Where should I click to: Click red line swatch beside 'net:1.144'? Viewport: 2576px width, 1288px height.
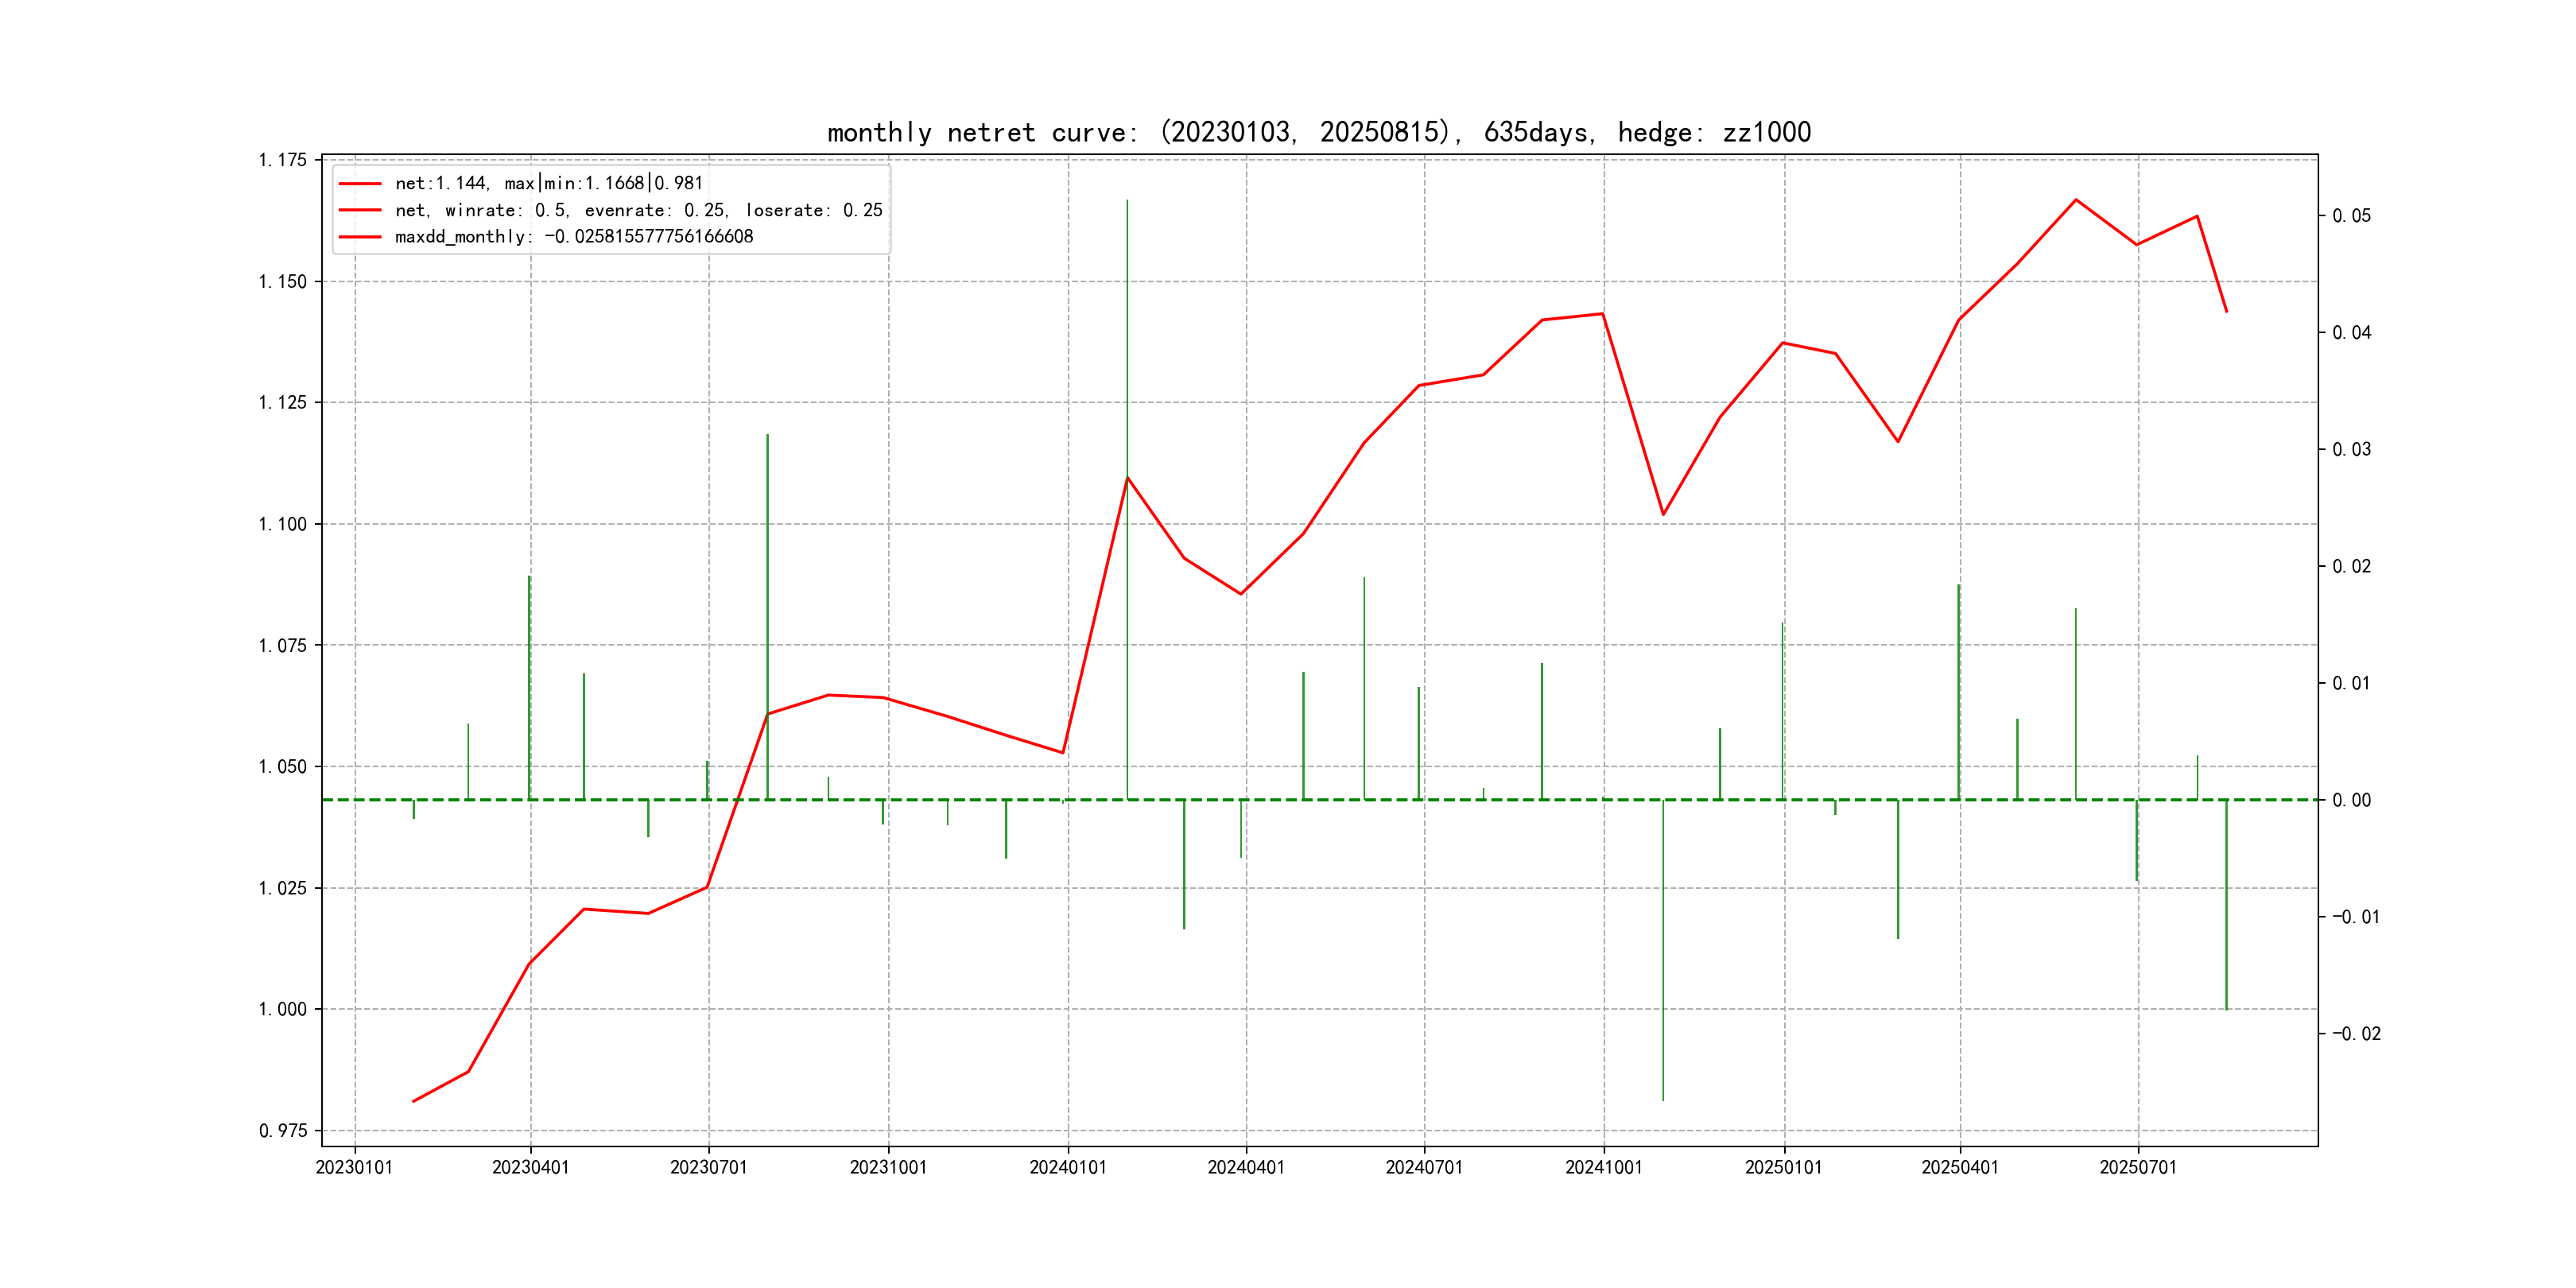pos(360,183)
